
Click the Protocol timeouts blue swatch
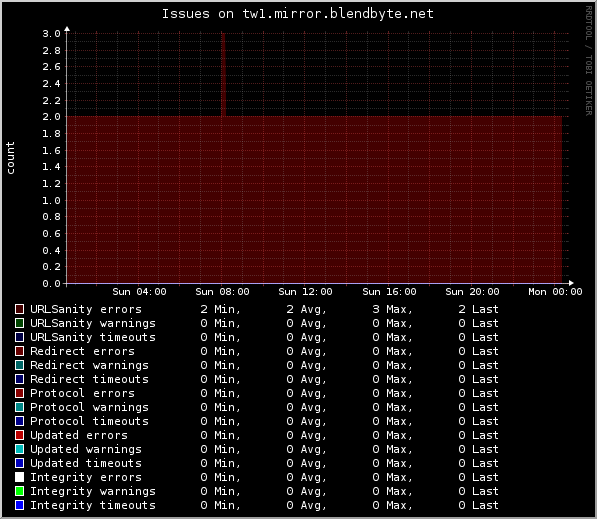[x=19, y=421]
